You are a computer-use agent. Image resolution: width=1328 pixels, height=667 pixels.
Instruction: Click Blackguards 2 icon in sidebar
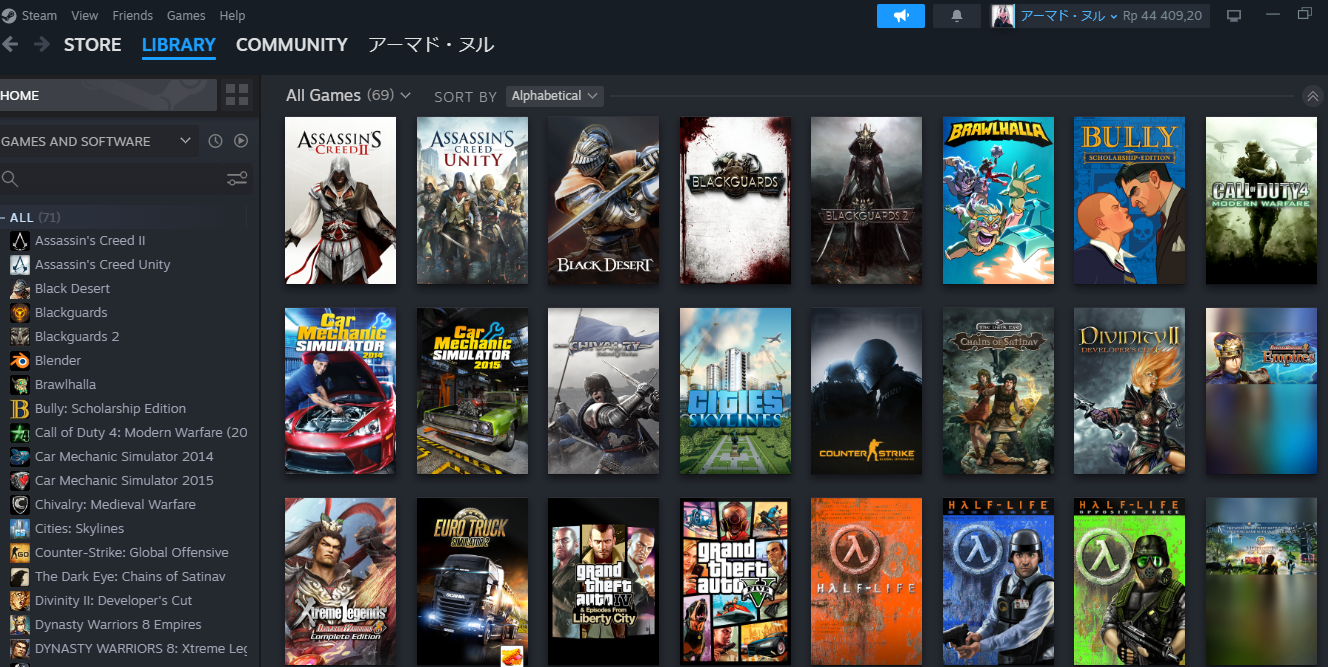[20, 336]
